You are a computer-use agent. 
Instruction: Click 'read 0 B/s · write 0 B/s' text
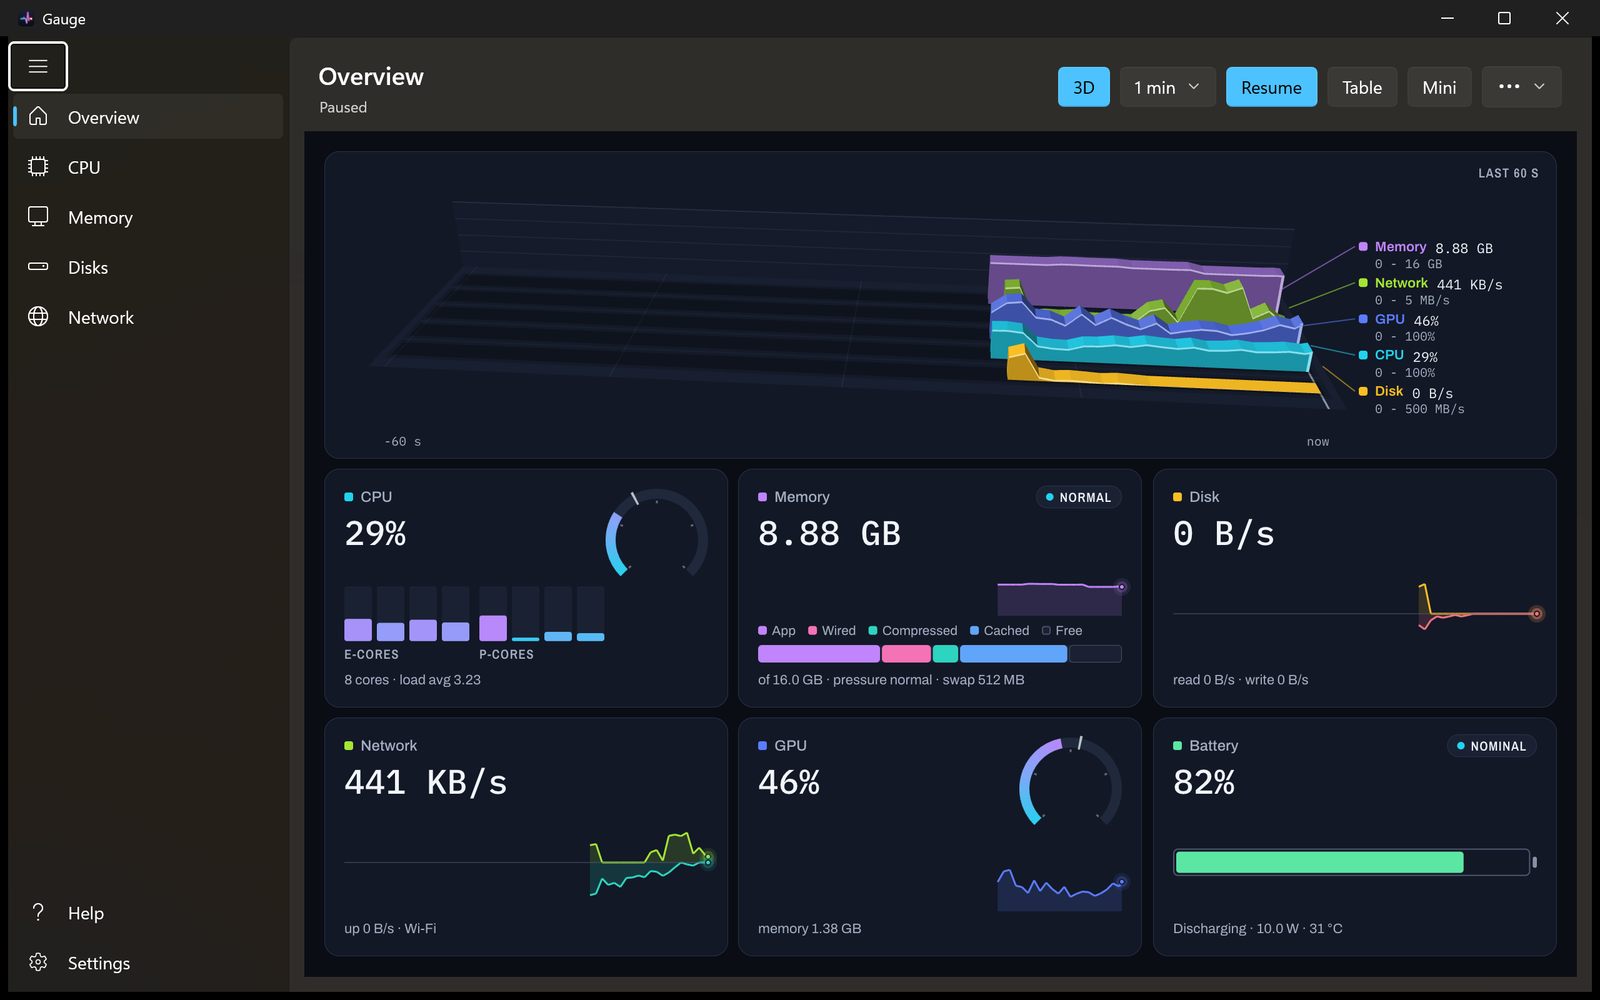click(1240, 680)
